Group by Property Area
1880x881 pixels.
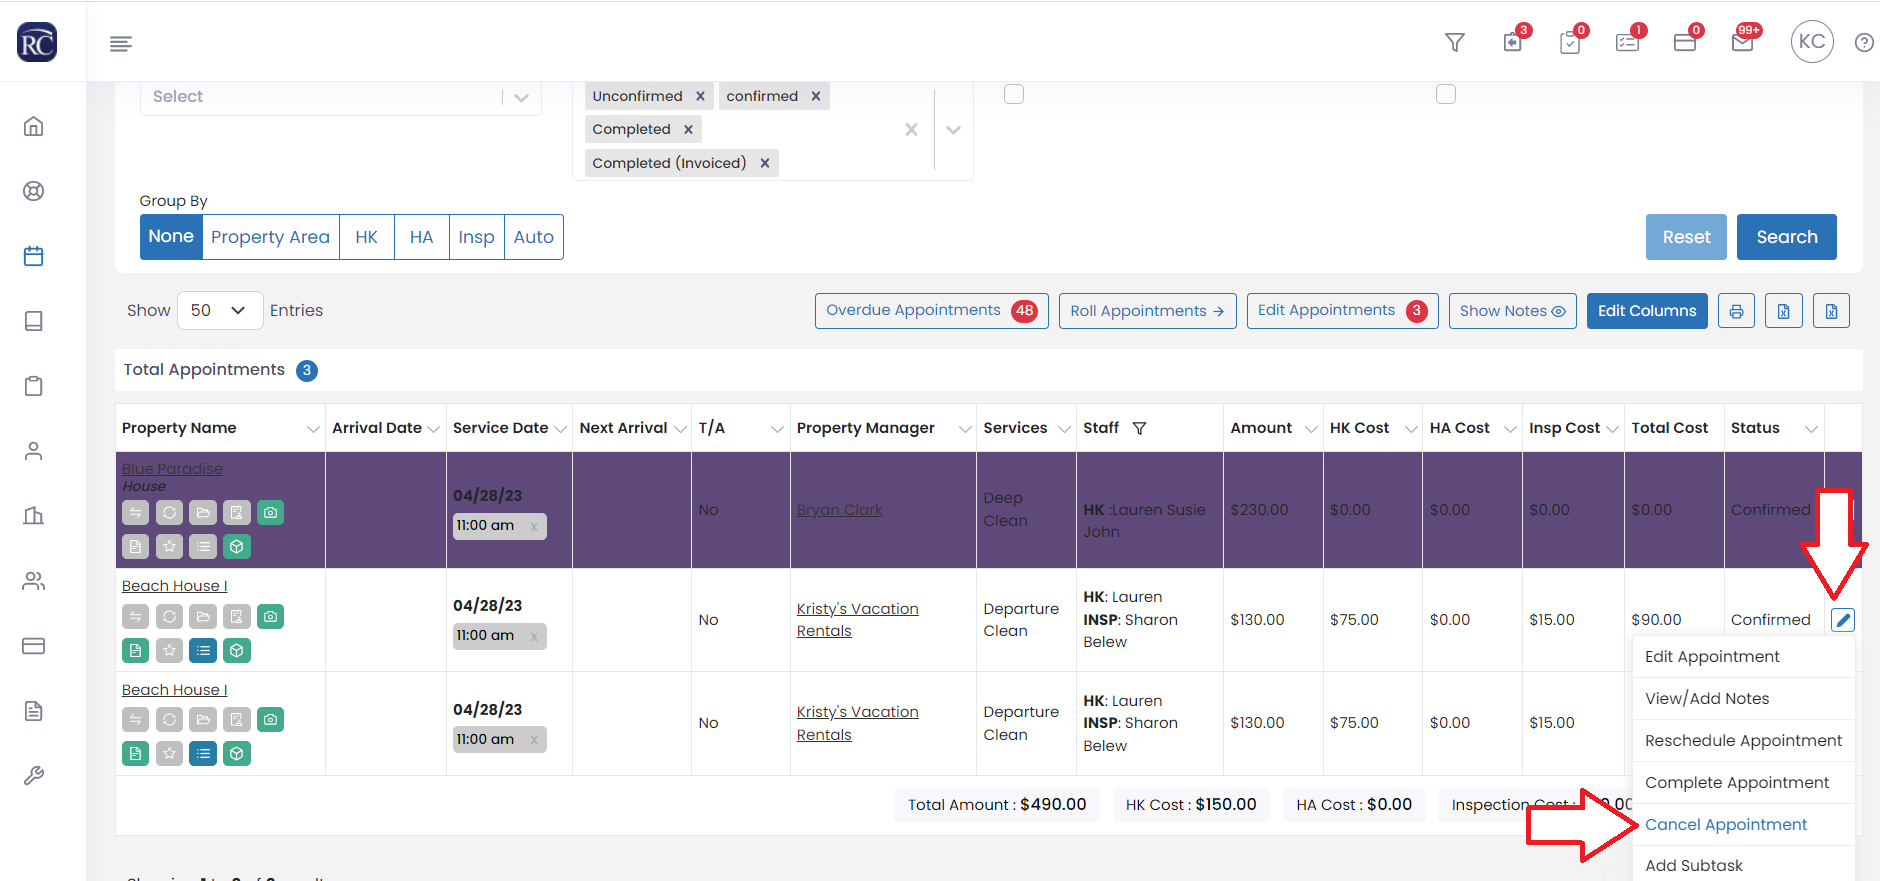270,237
